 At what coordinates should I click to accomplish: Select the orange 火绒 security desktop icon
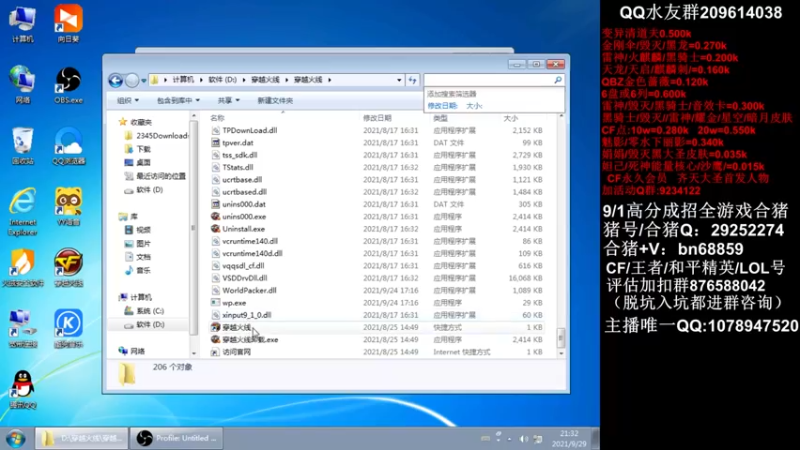[x=22, y=267]
